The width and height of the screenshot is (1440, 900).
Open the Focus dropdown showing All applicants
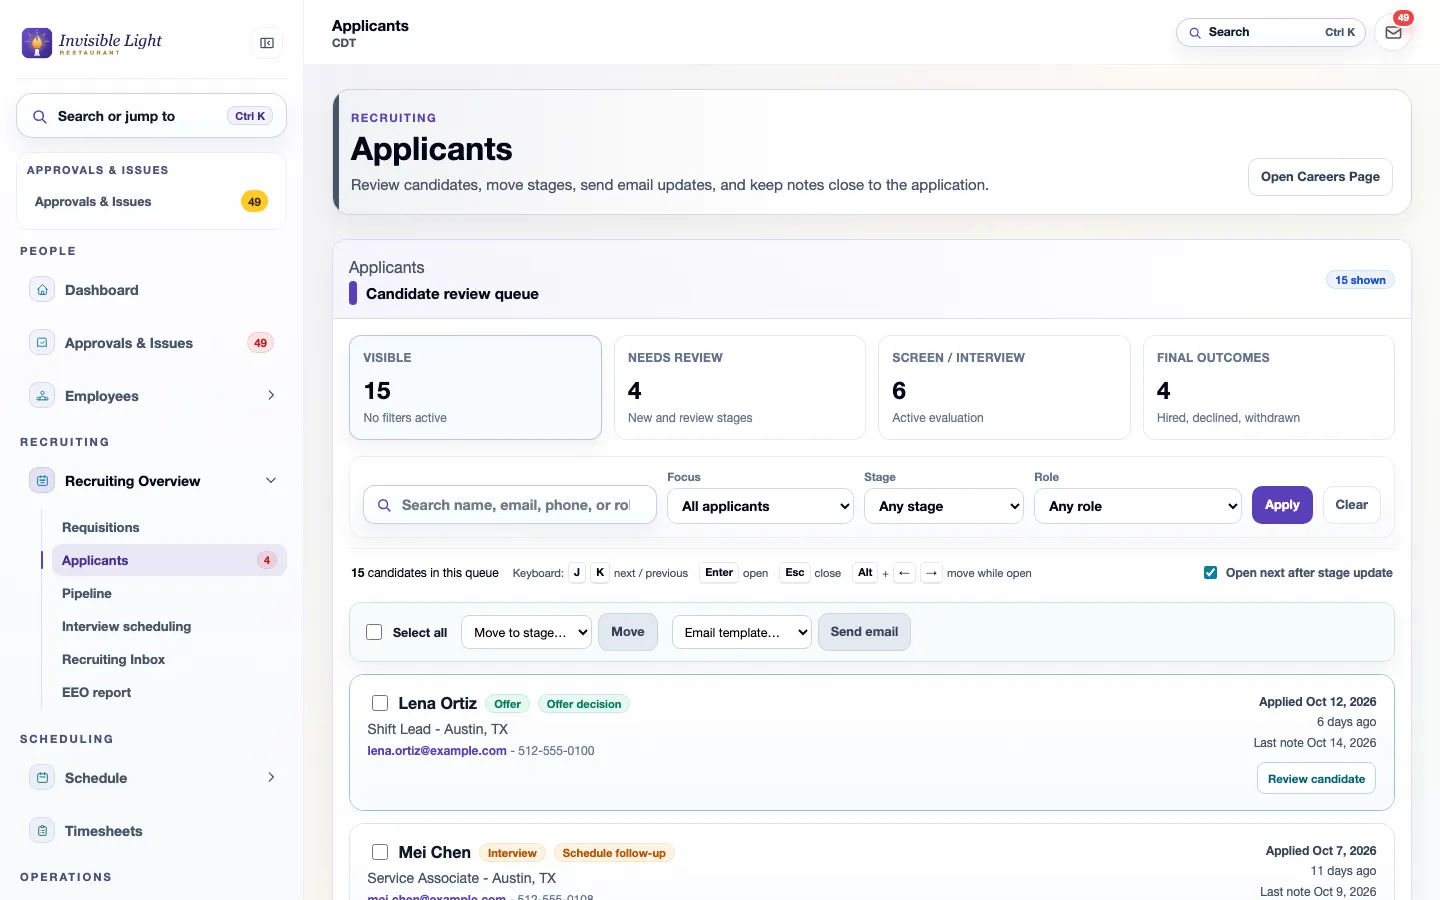[x=761, y=506]
